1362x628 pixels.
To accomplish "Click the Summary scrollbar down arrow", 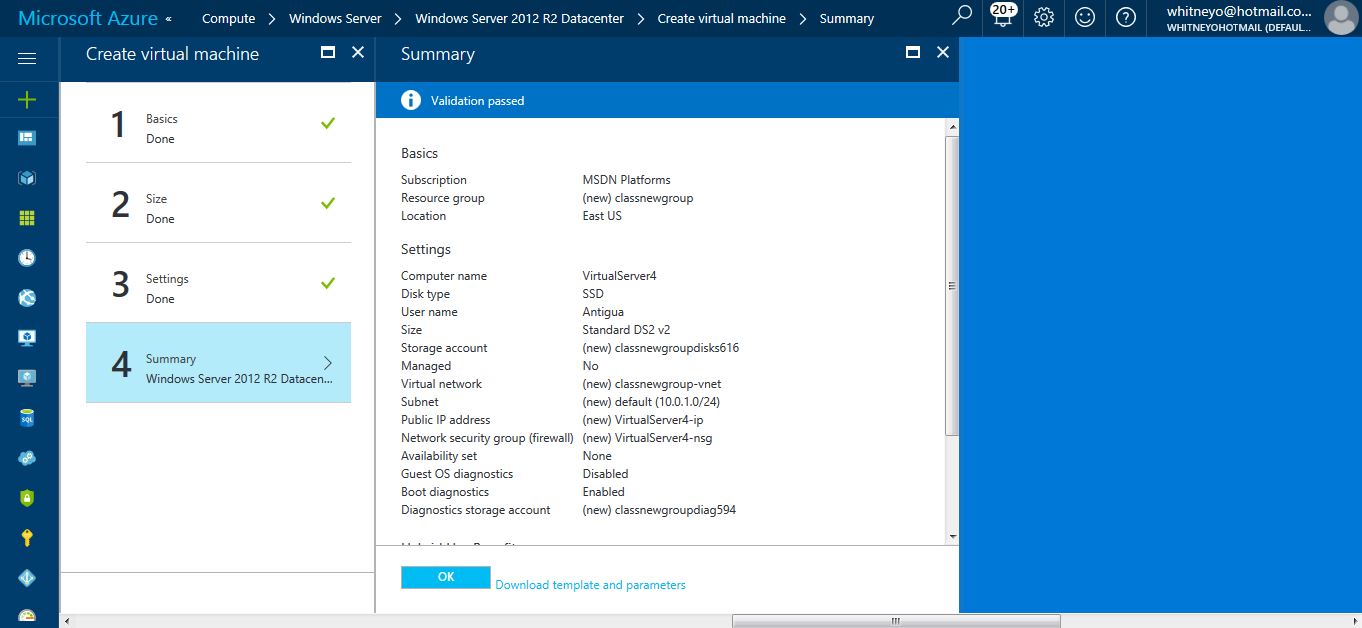I will pos(952,538).
